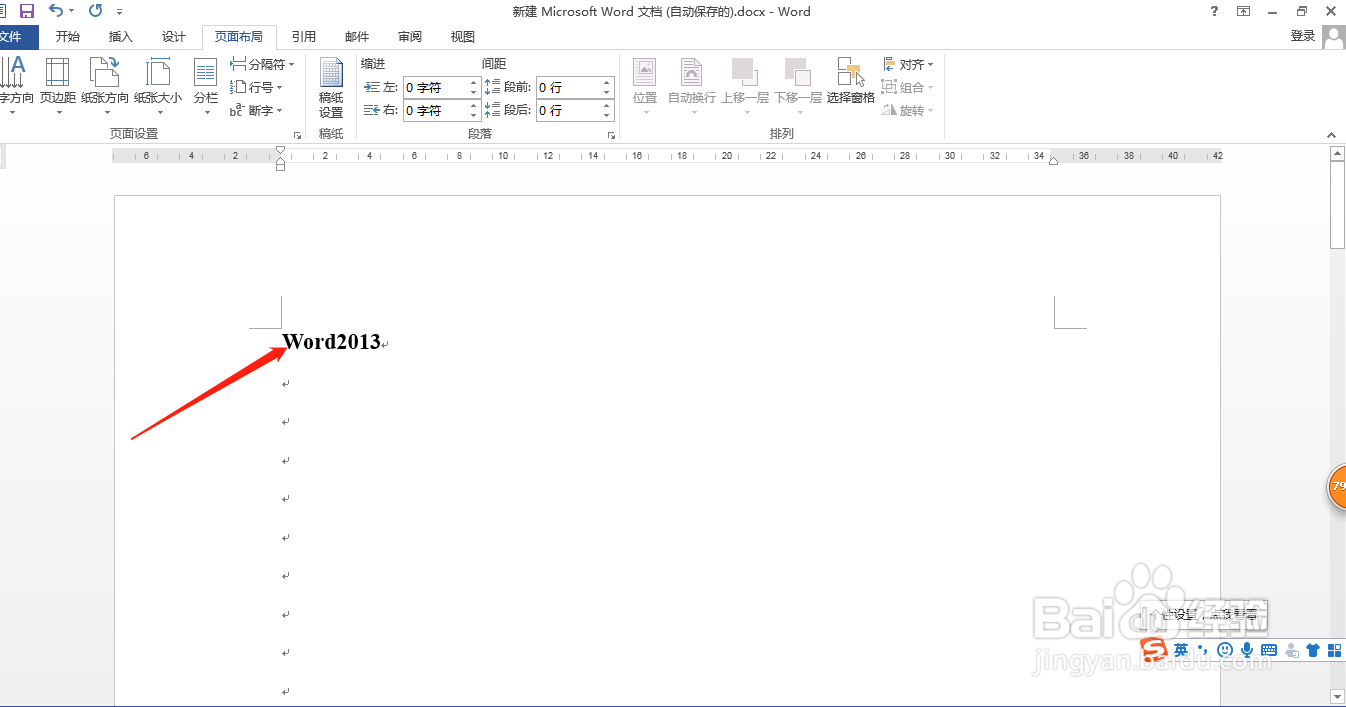The height and width of the screenshot is (707, 1346).
Task: Expand the 旋转 (Rotate) dropdown
Action: (x=908, y=110)
